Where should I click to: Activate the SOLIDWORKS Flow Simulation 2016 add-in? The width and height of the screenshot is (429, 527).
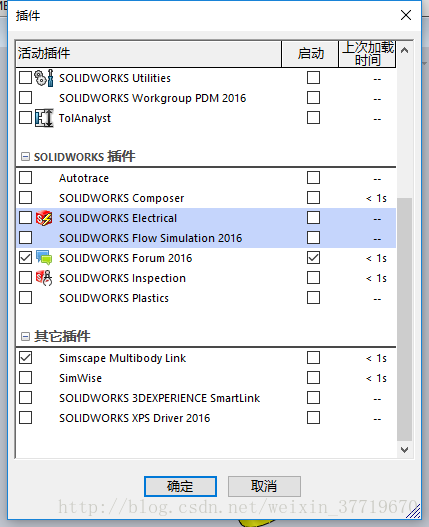click(x=26, y=238)
